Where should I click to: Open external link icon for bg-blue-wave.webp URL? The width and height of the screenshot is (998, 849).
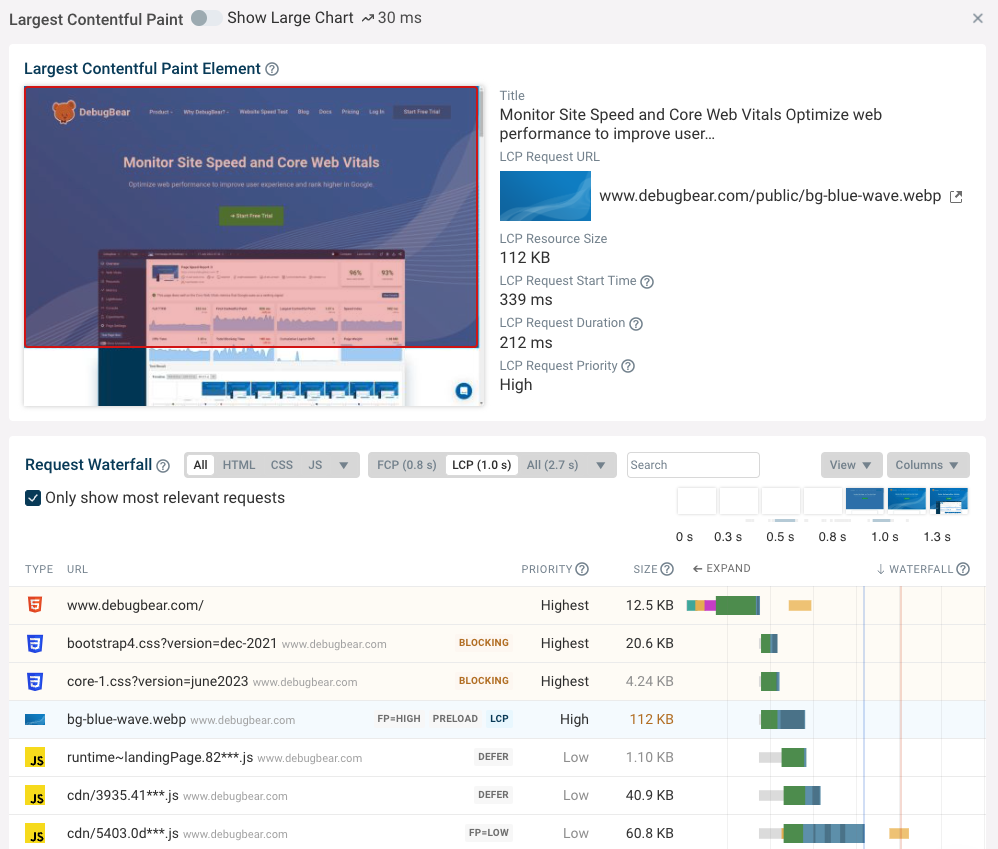(x=956, y=197)
